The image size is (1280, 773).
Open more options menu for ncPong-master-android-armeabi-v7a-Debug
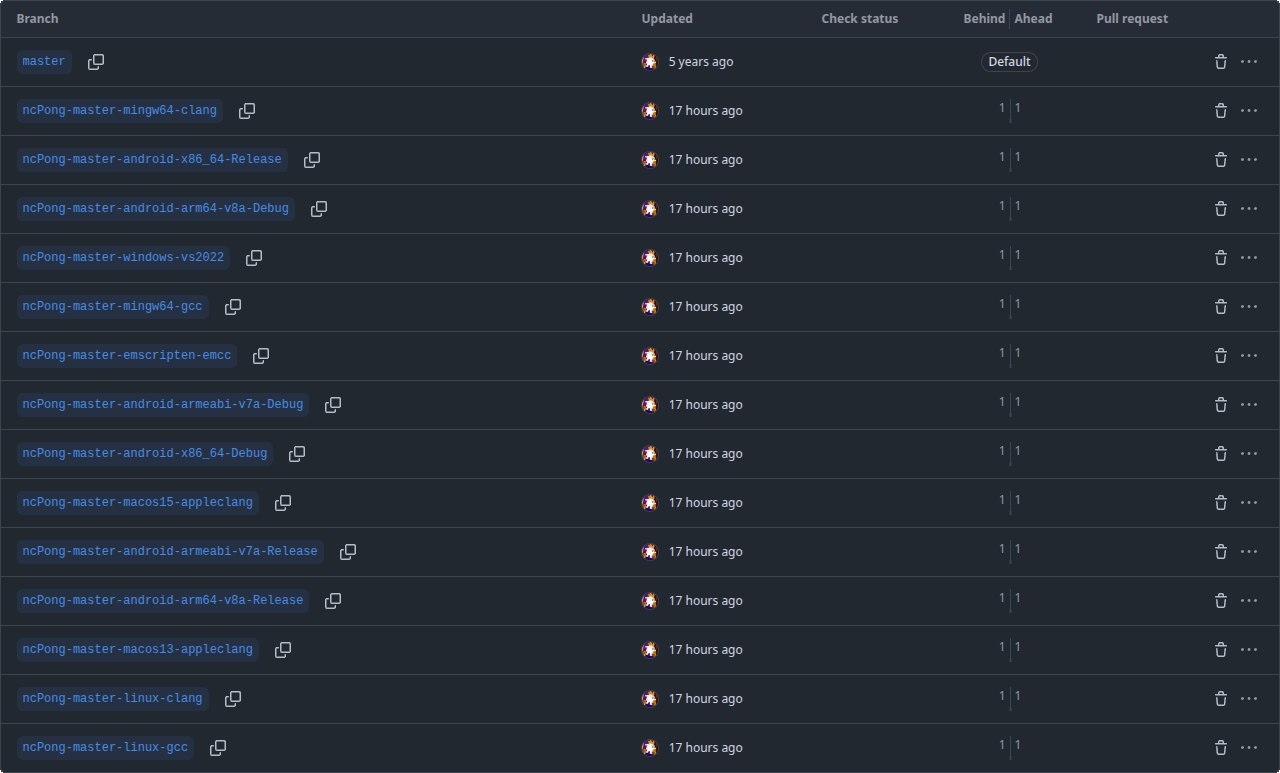pyautogui.click(x=1249, y=405)
